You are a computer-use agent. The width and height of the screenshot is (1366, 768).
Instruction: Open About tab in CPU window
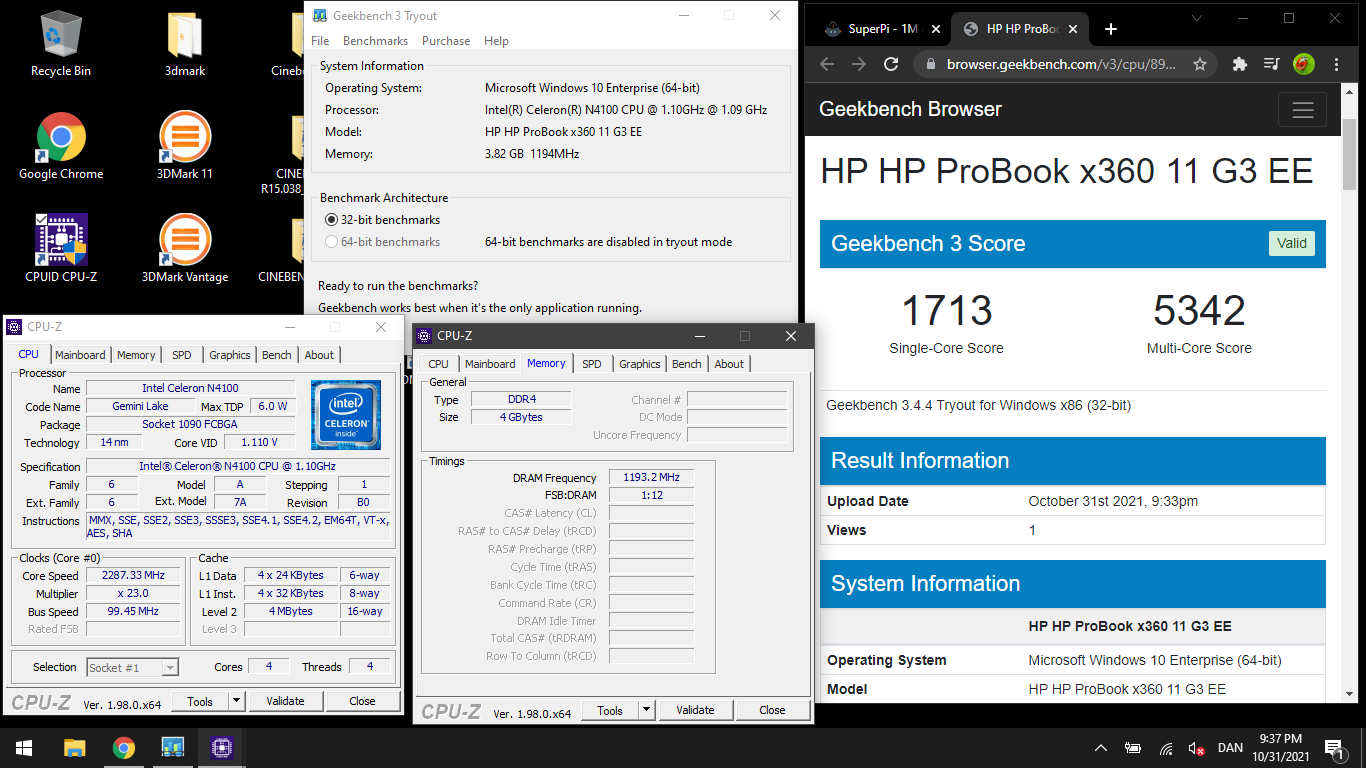coord(319,355)
